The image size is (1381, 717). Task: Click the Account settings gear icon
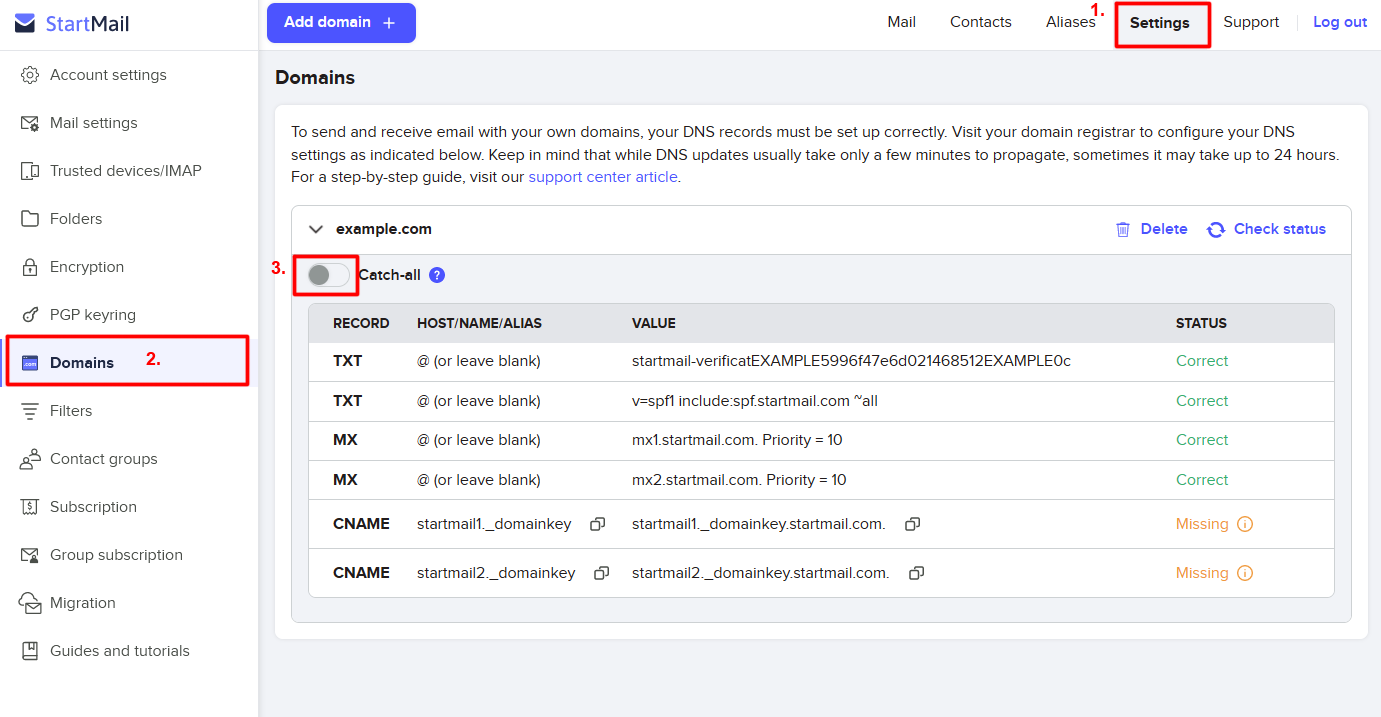30,75
